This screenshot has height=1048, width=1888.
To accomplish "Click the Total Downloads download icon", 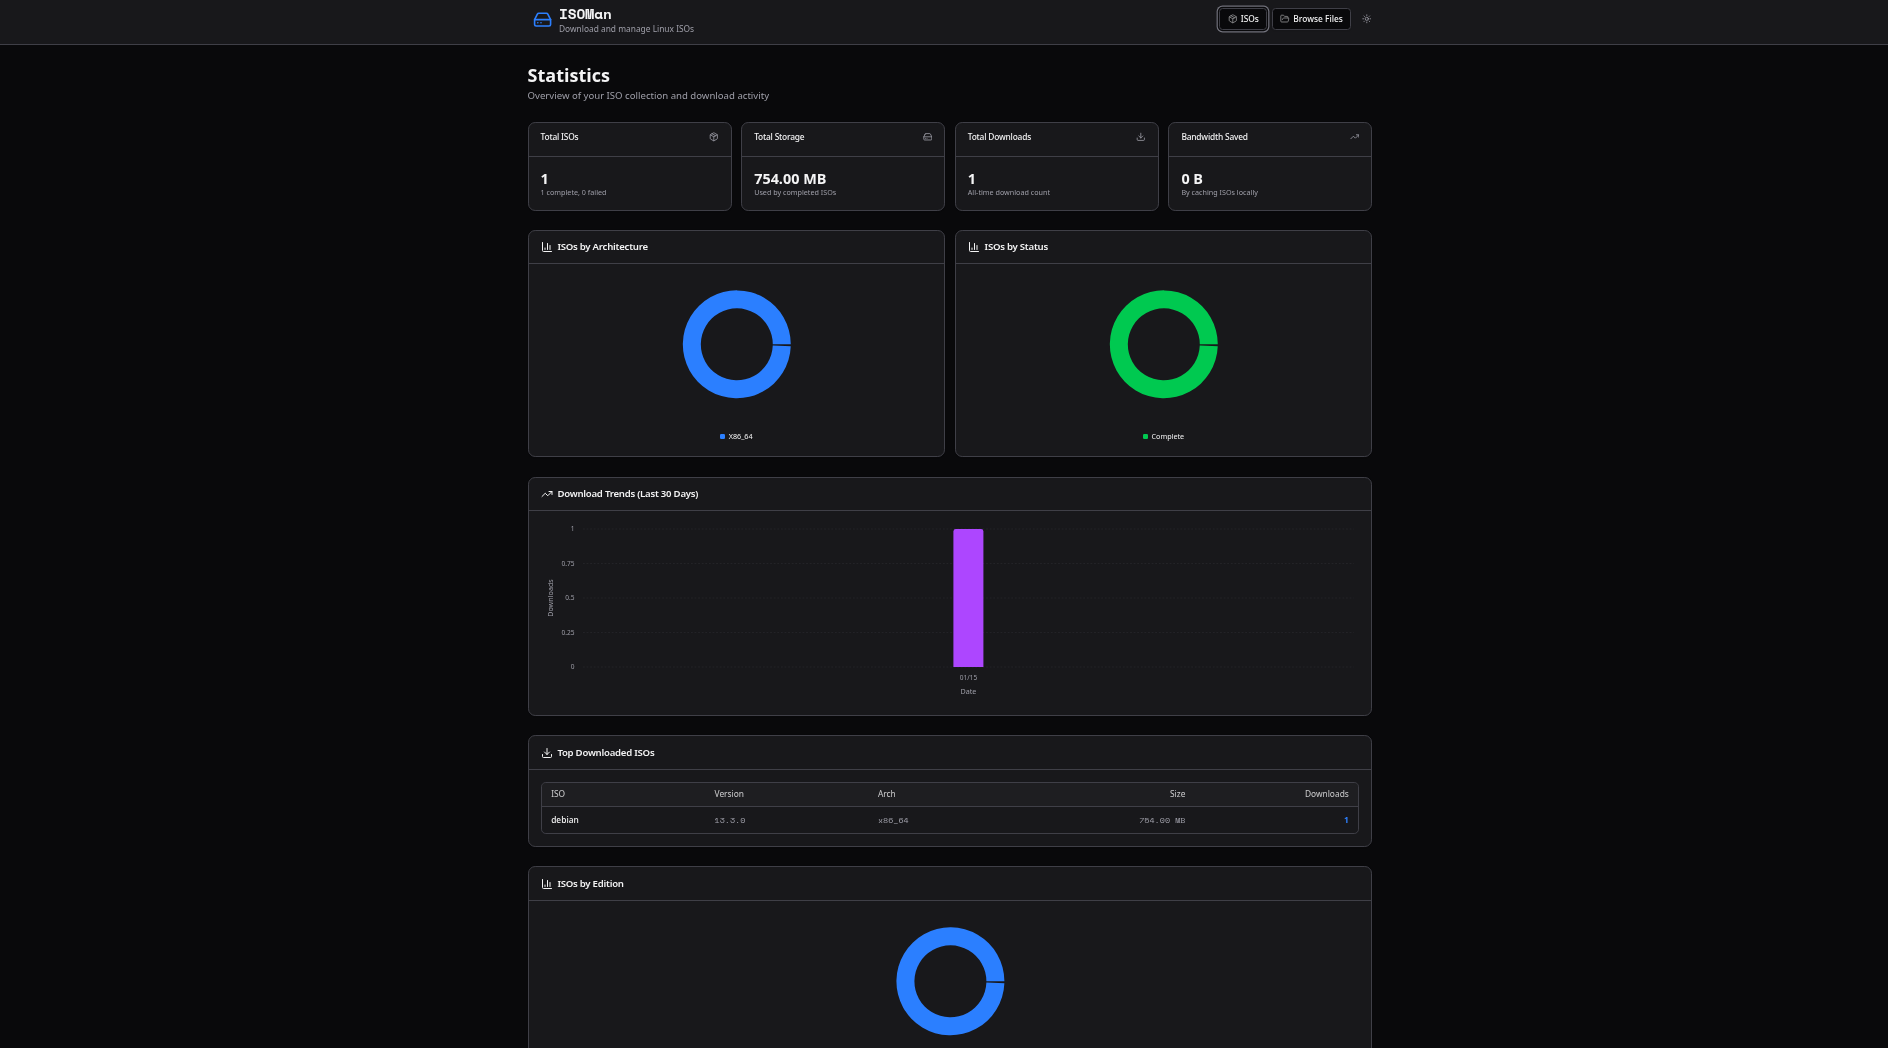I will pos(1140,137).
